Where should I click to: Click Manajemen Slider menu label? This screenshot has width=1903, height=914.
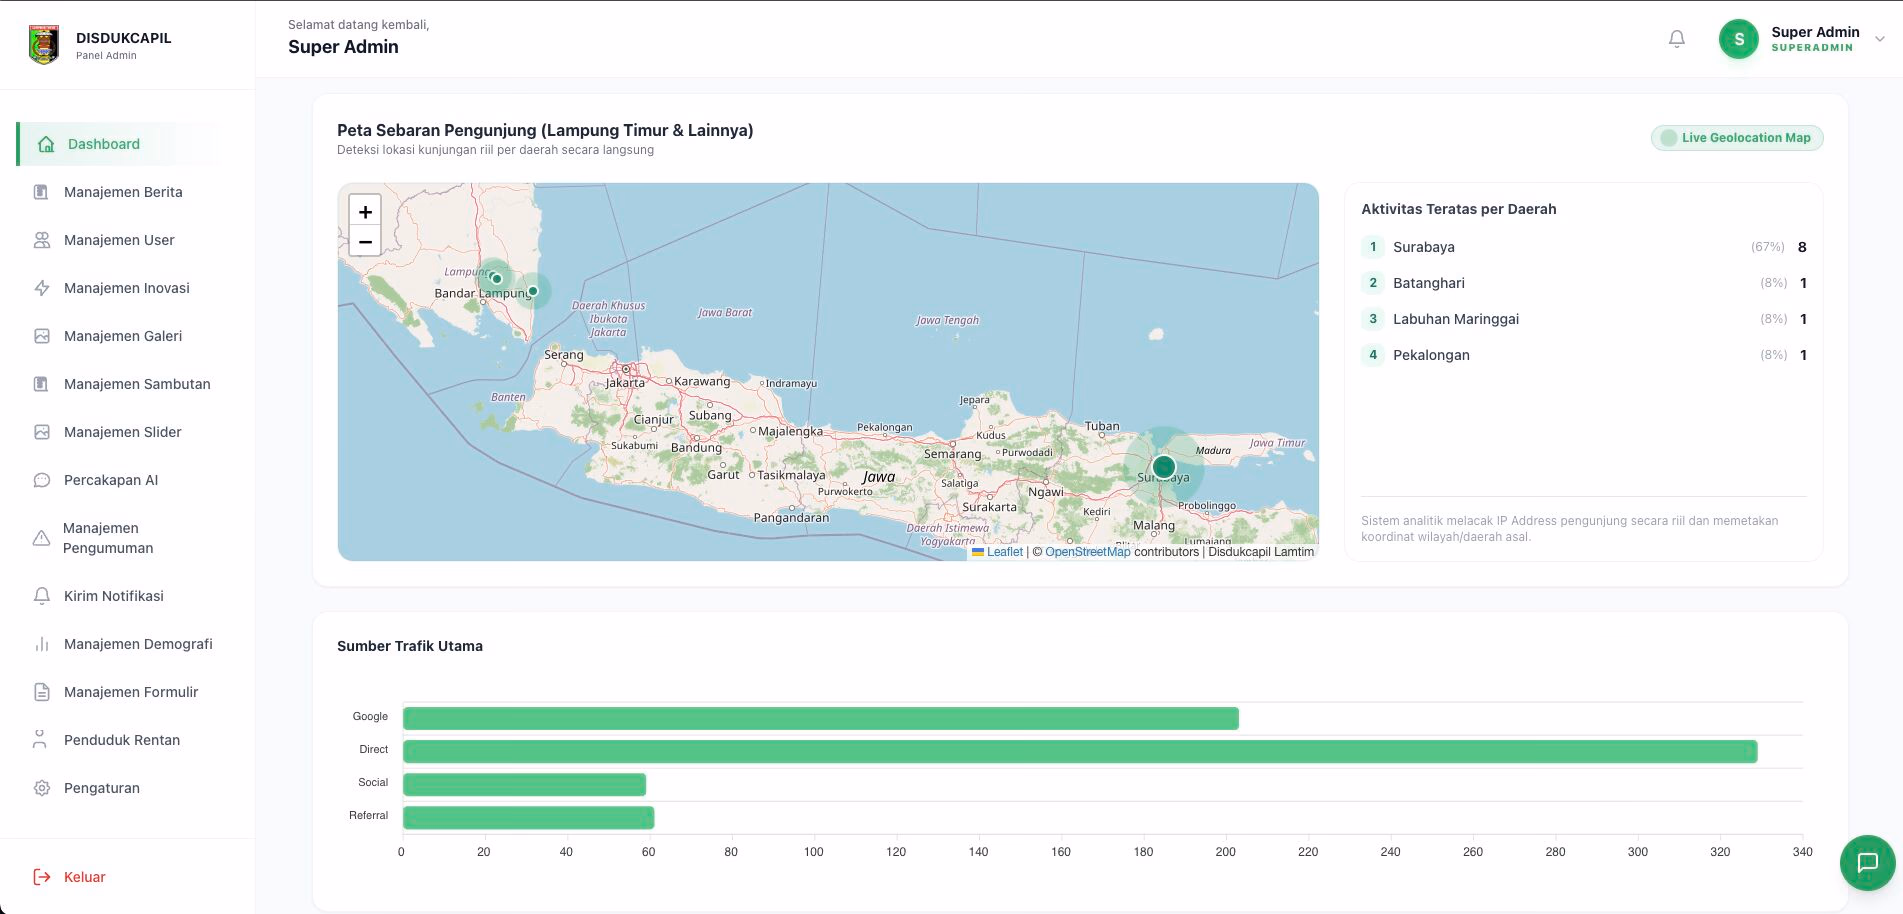point(123,432)
